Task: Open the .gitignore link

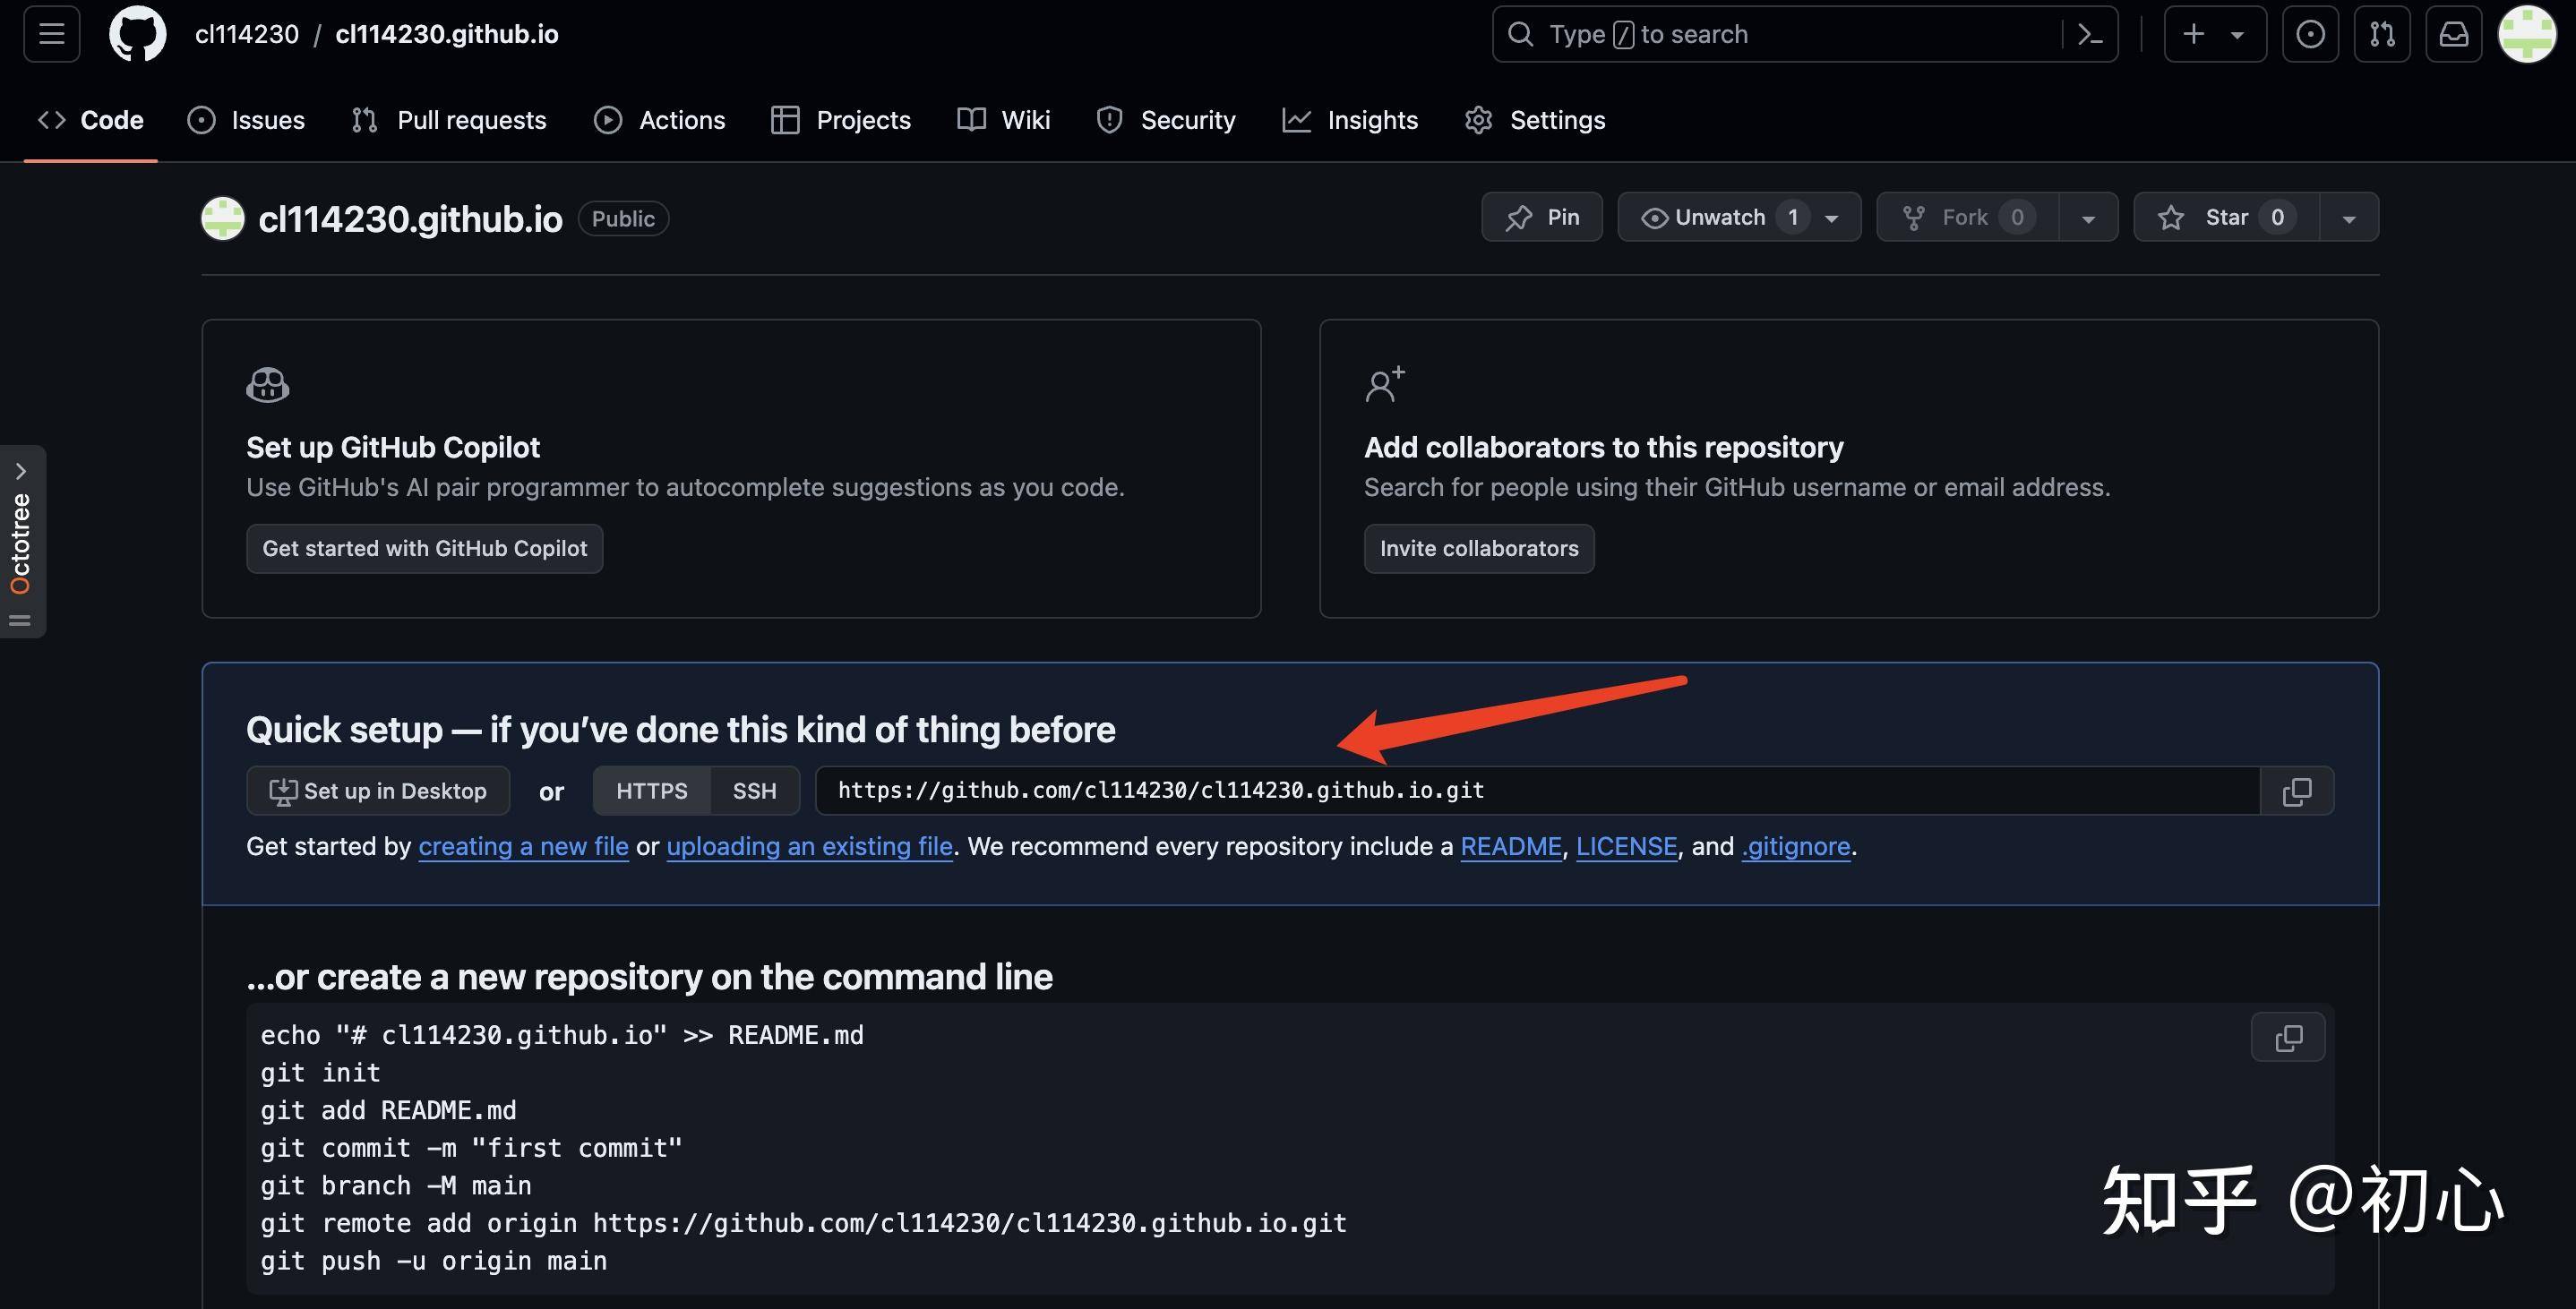Action: [1796, 846]
